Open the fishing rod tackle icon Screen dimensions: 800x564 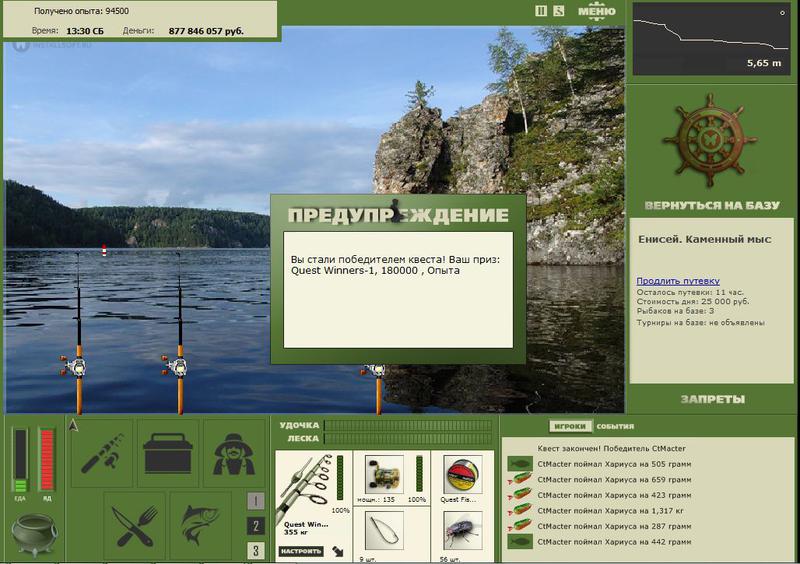coord(102,453)
